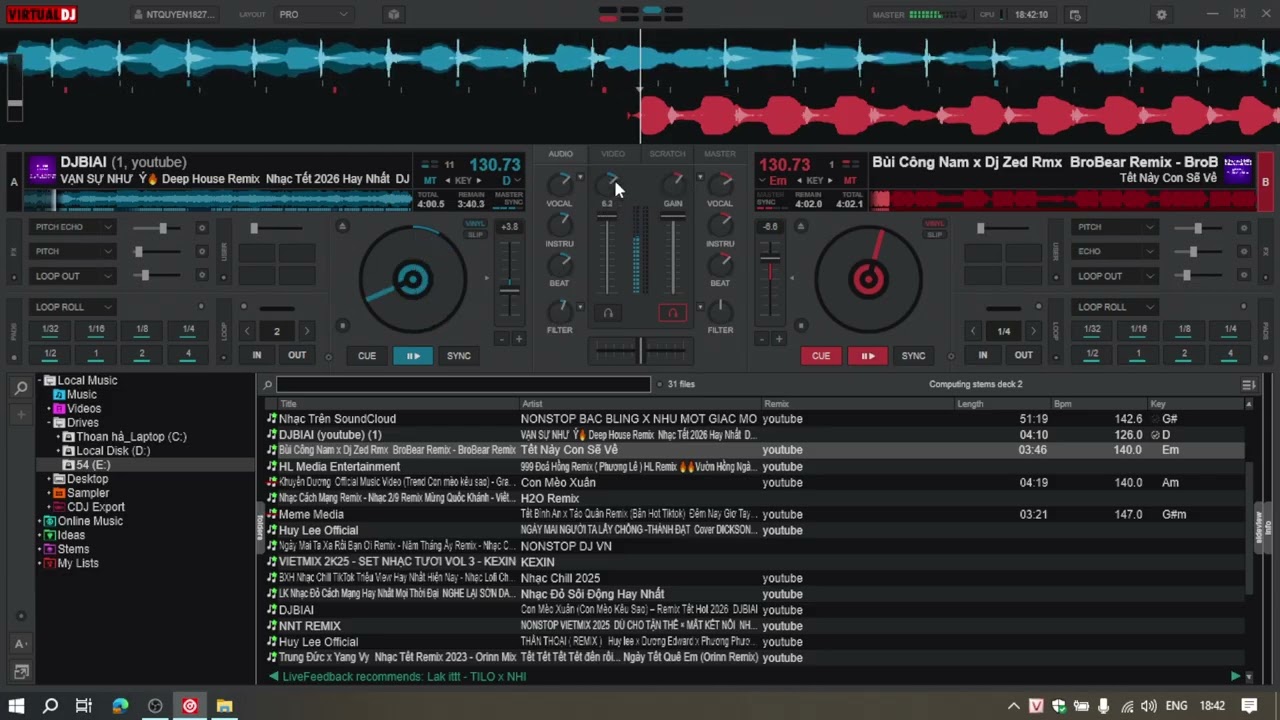The height and width of the screenshot is (720, 1280).
Task: Click the first PITCH ECHO effect settings gear
Action: [x=201, y=227]
